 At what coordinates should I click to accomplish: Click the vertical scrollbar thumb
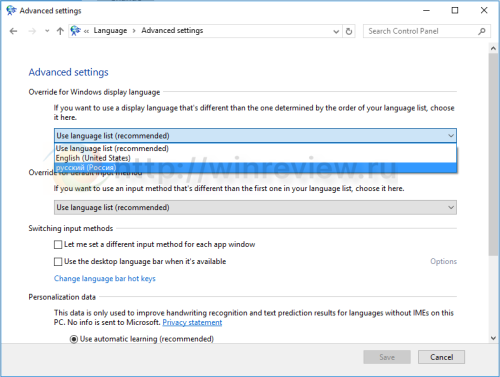(494, 154)
